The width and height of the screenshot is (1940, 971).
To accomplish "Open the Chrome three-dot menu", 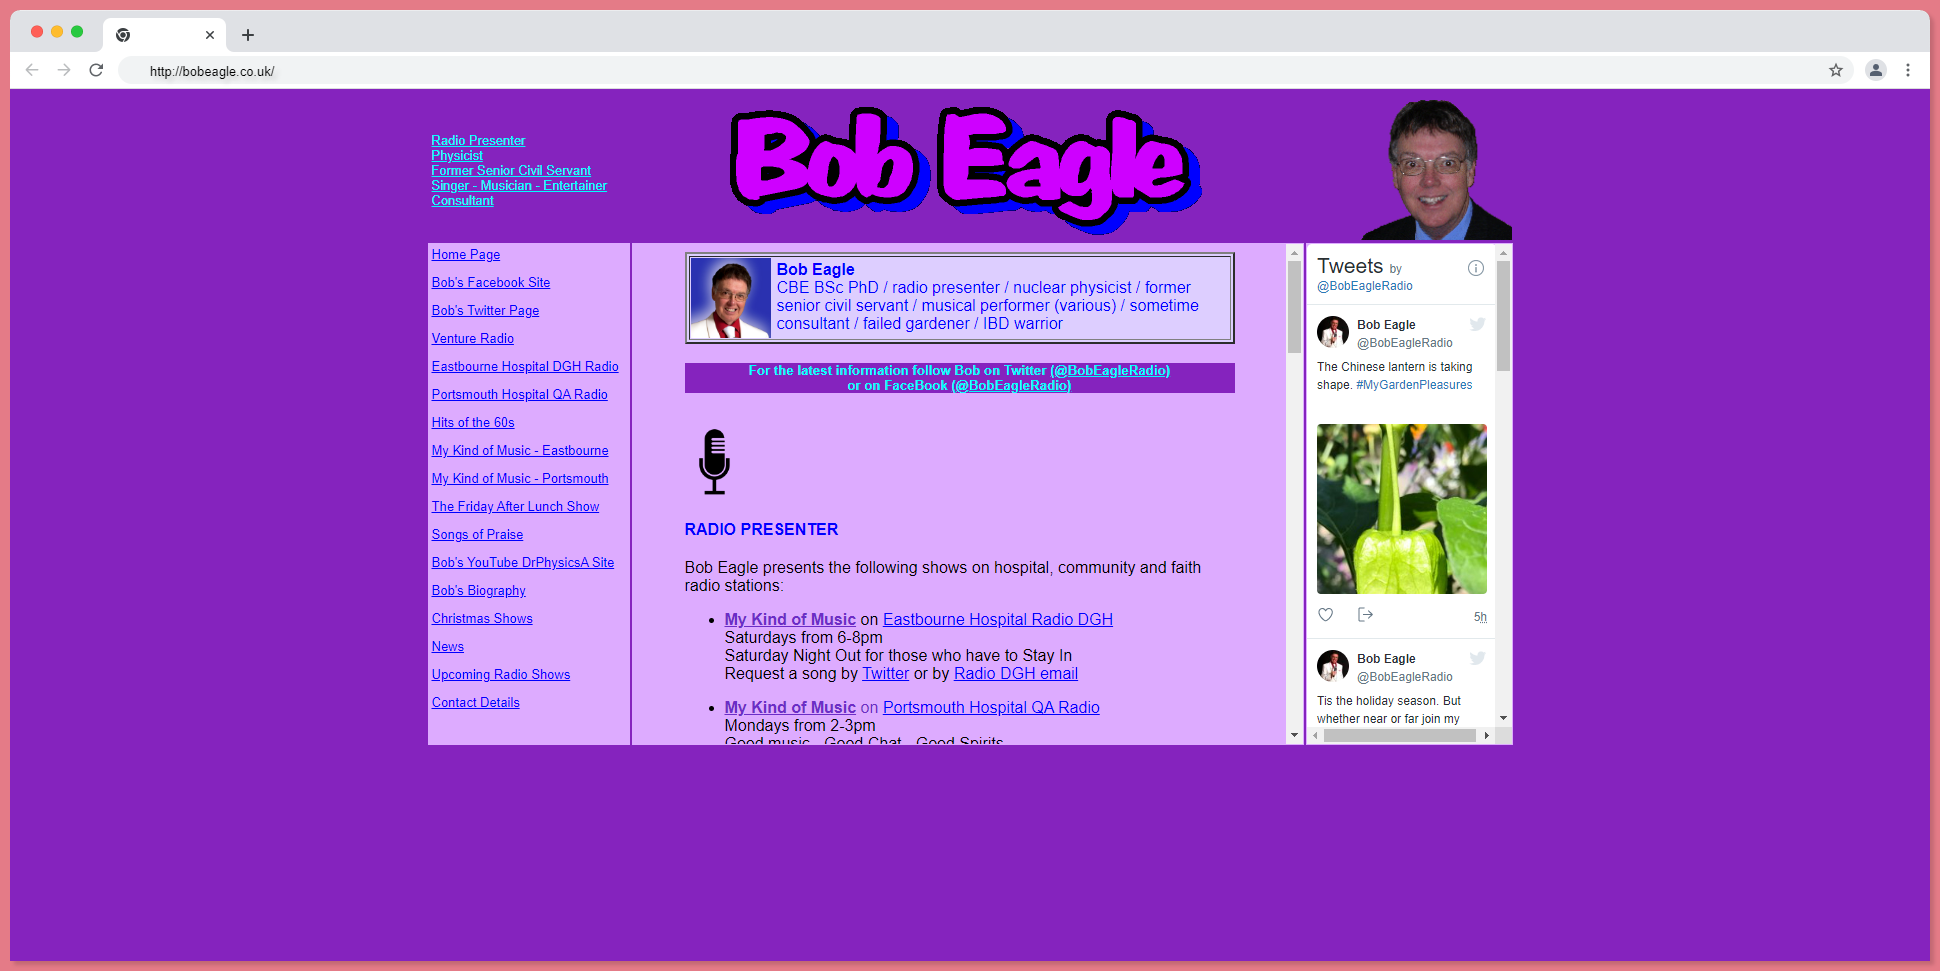I will [1908, 70].
